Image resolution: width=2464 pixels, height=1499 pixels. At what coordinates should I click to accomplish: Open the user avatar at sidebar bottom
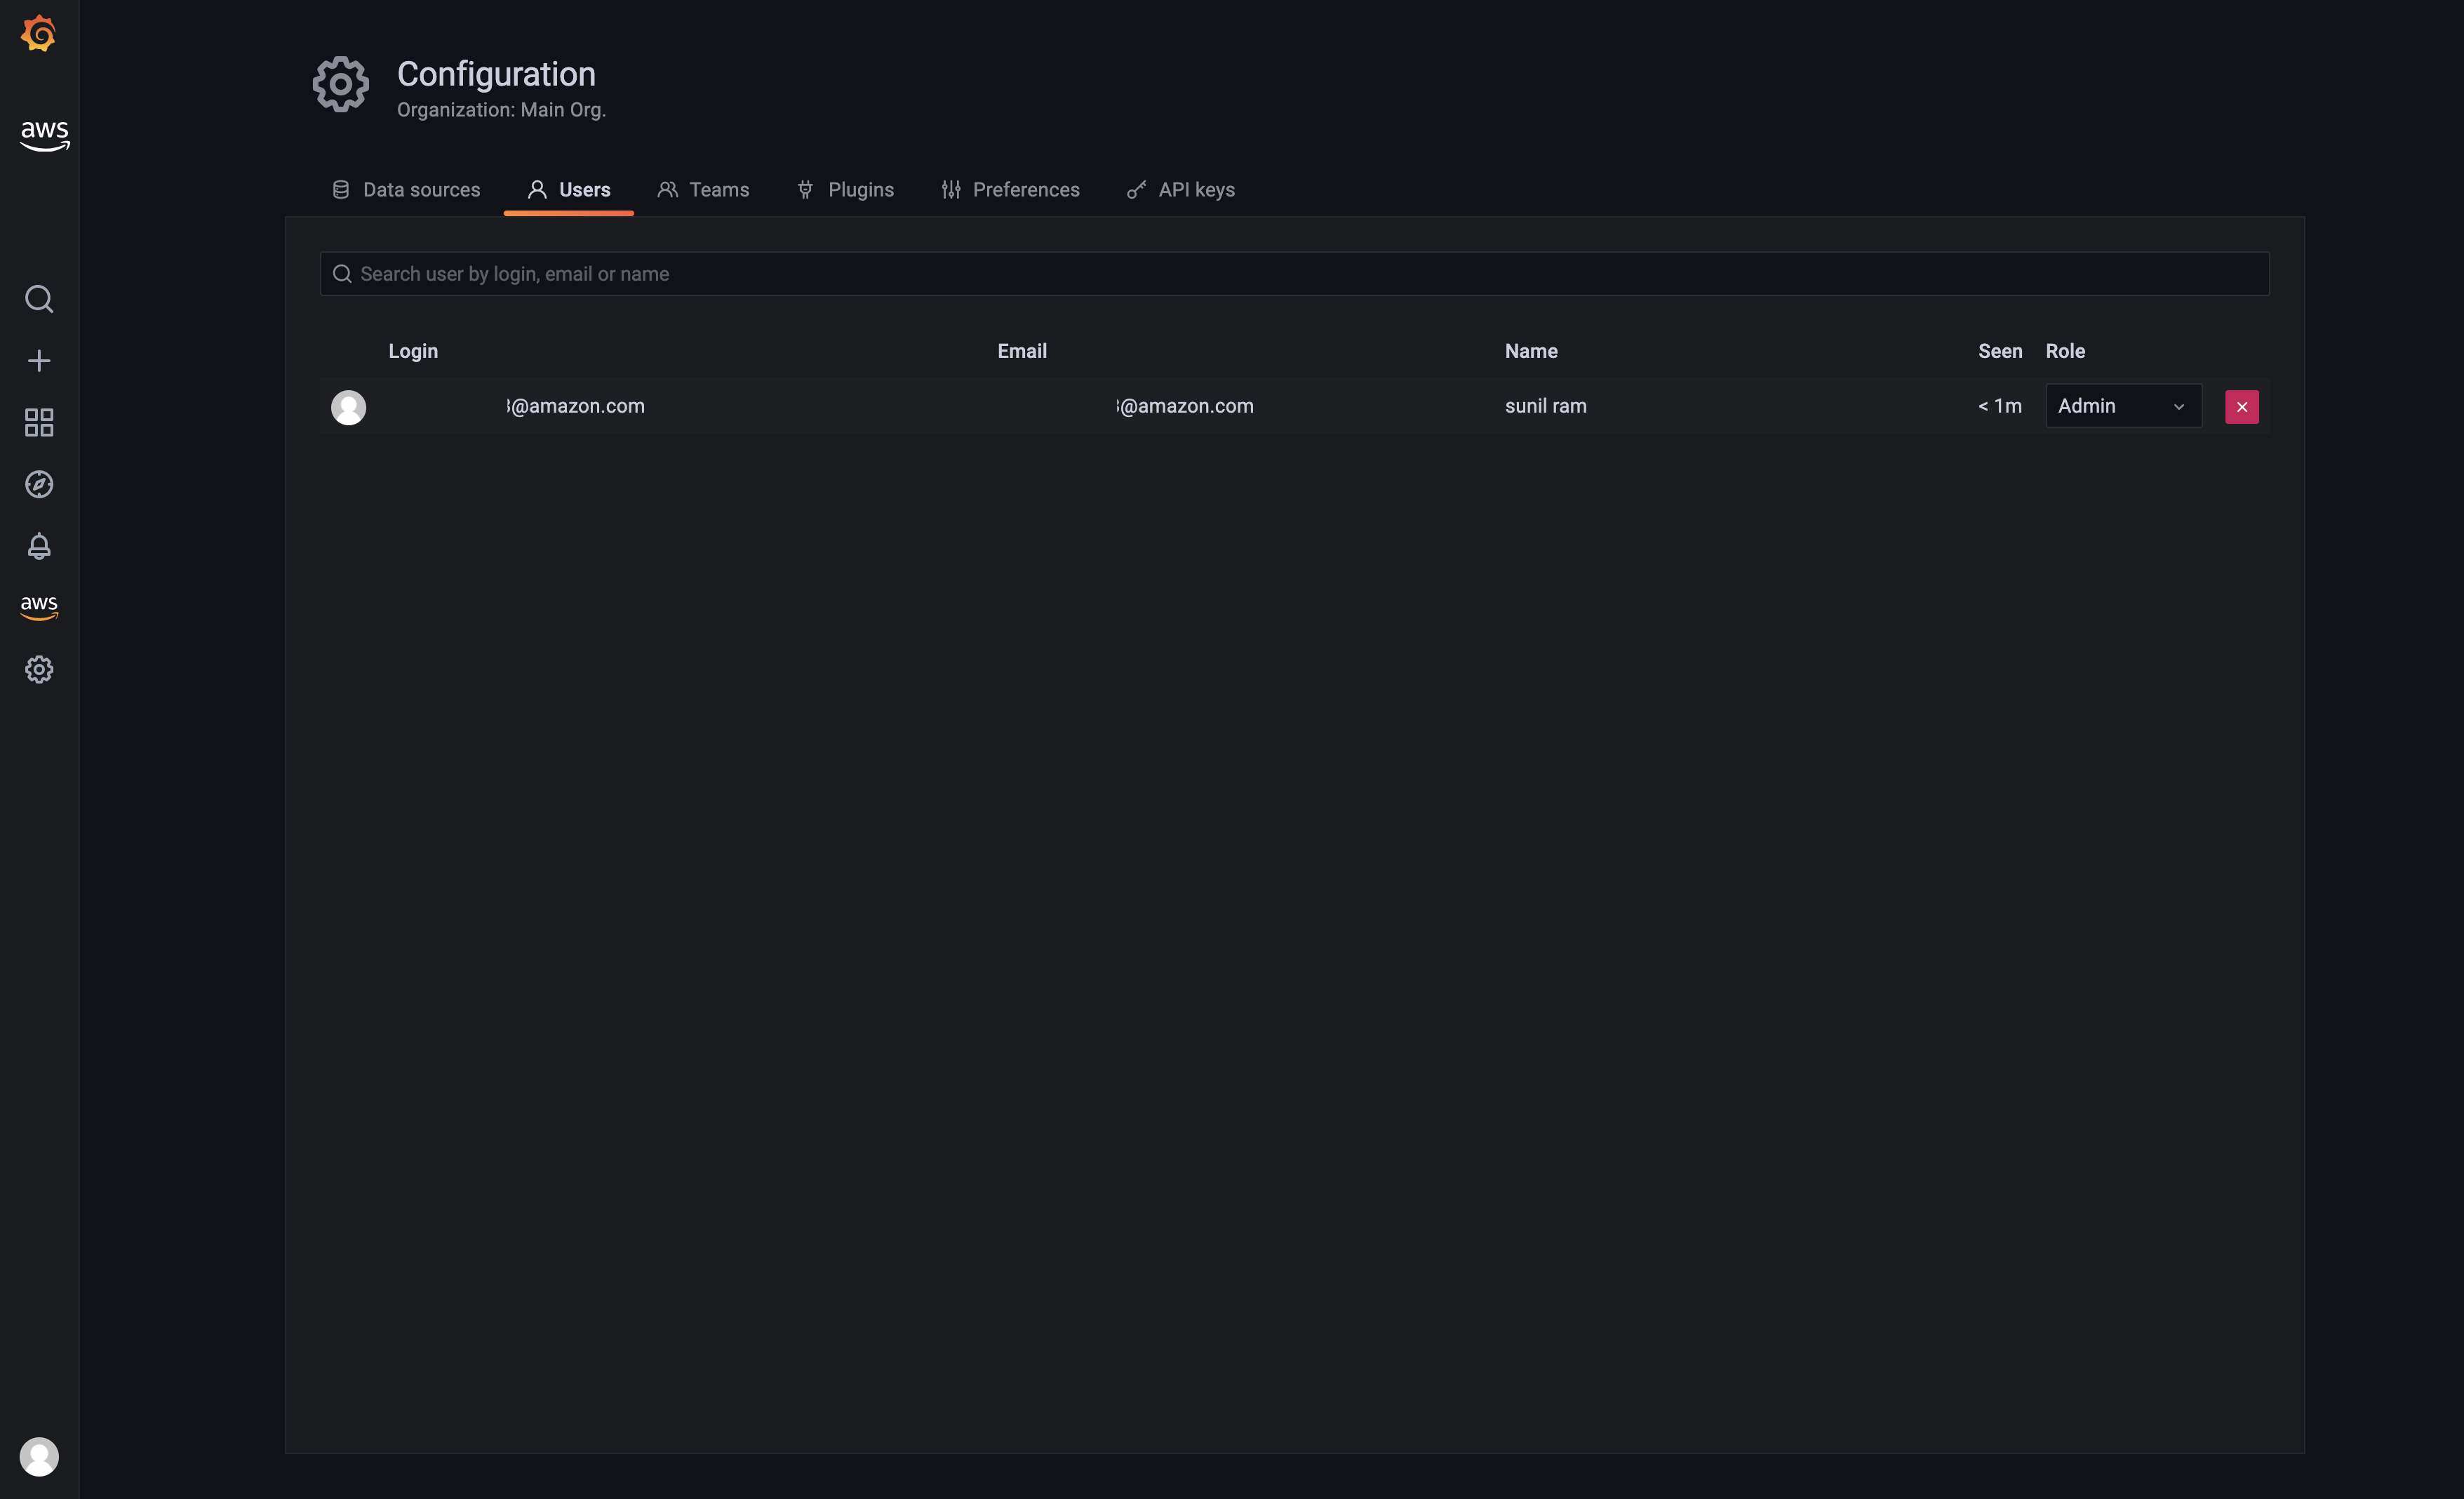point(39,1457)
